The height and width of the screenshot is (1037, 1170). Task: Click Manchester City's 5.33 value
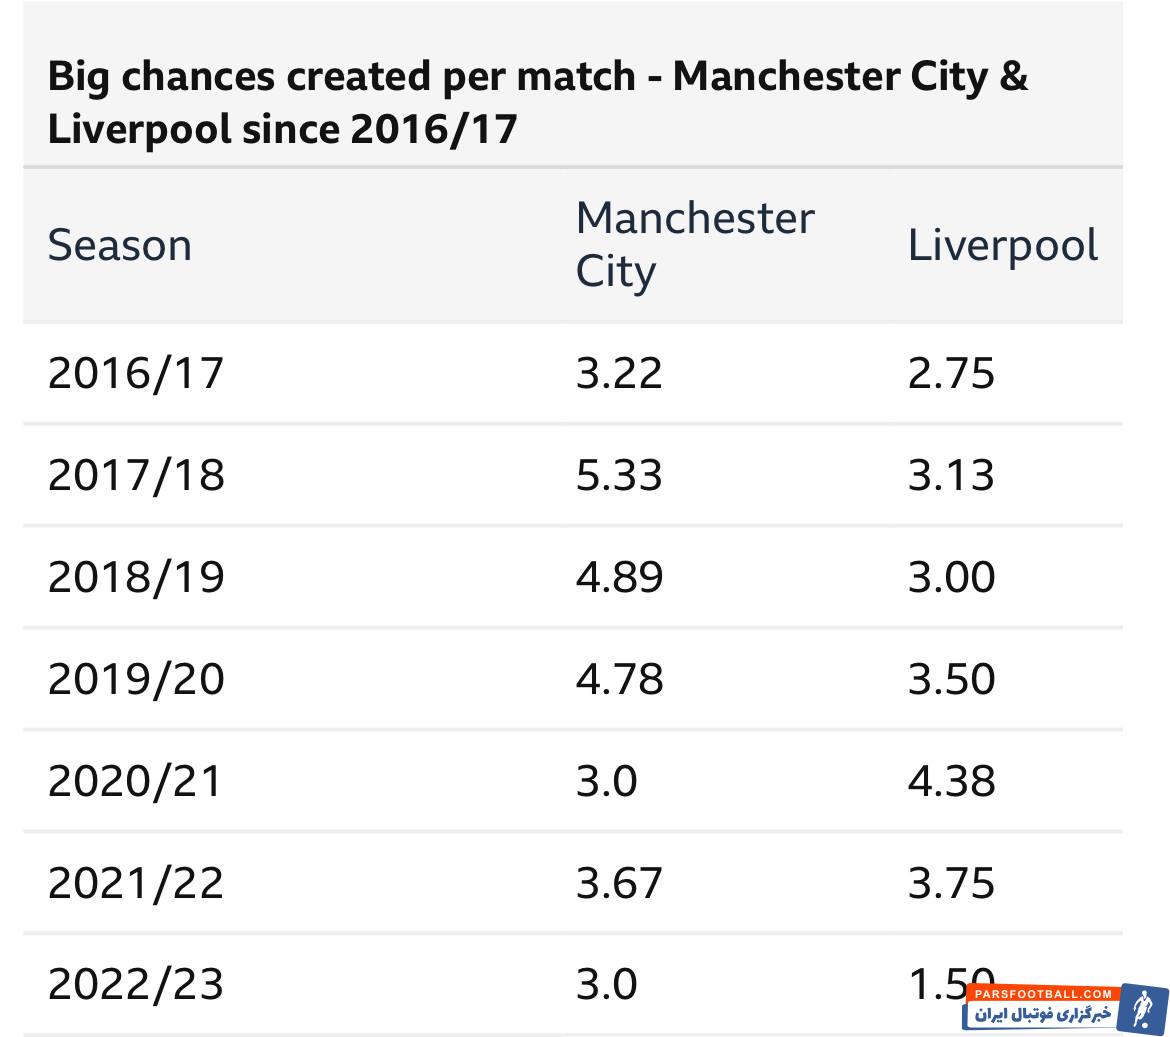point(618,475)
